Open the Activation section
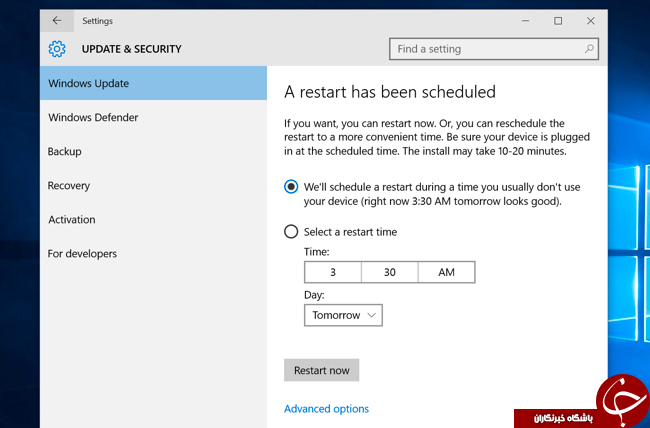This screenshot has height=428, width=650. [x=153, y=219]
